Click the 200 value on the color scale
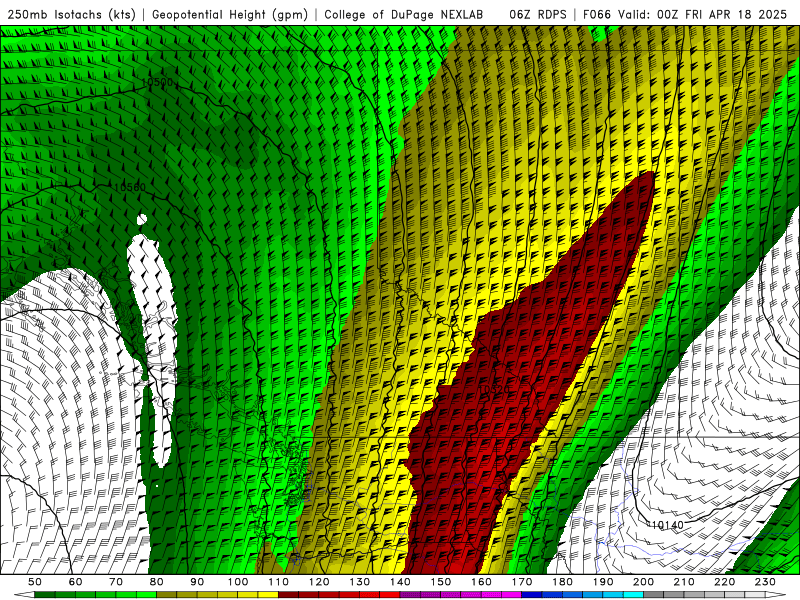This screenshot has width=800, height=600. pyautogui.click(x=643, y=582)
